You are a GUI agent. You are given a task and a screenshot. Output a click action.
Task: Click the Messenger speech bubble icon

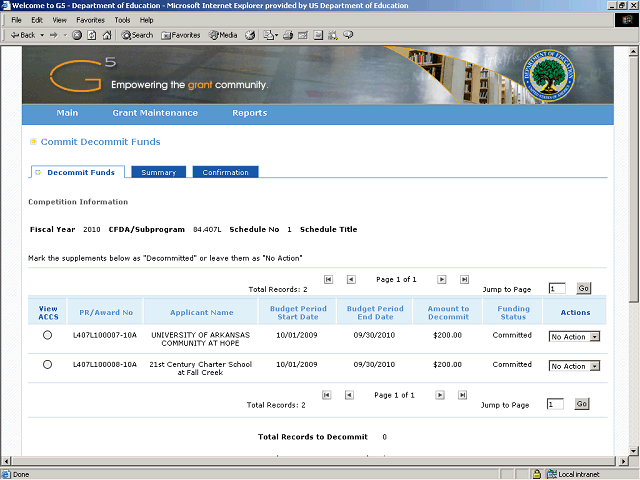tap(348, 35)
